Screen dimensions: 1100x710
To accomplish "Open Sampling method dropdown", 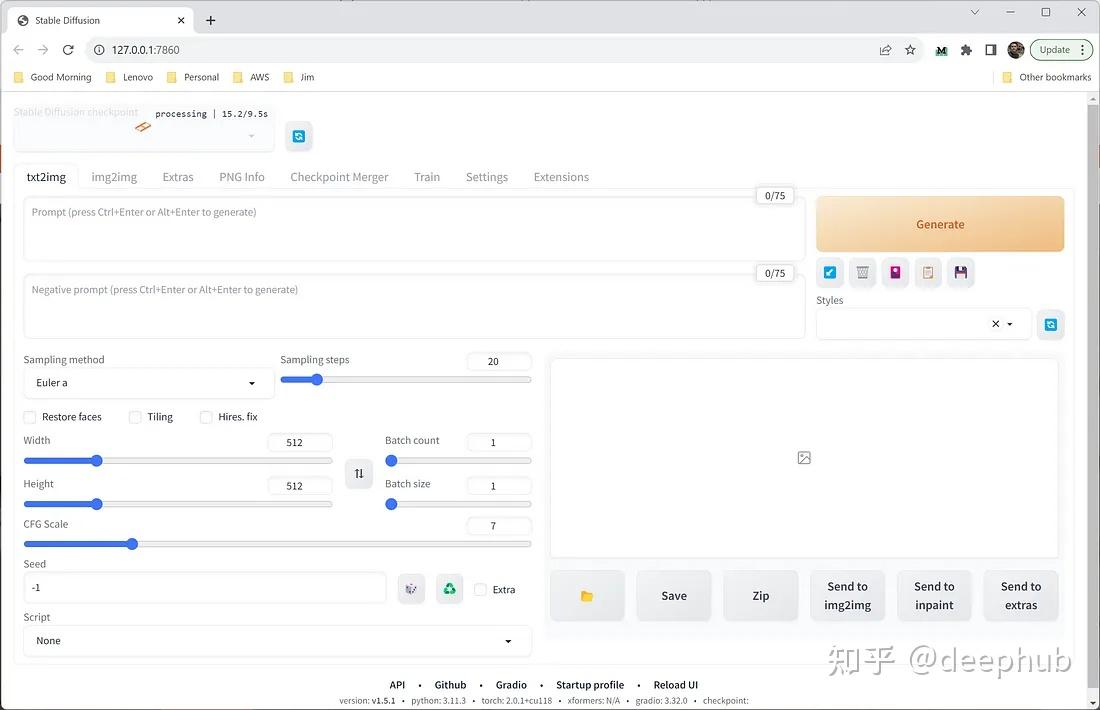I will click(148, 383).
